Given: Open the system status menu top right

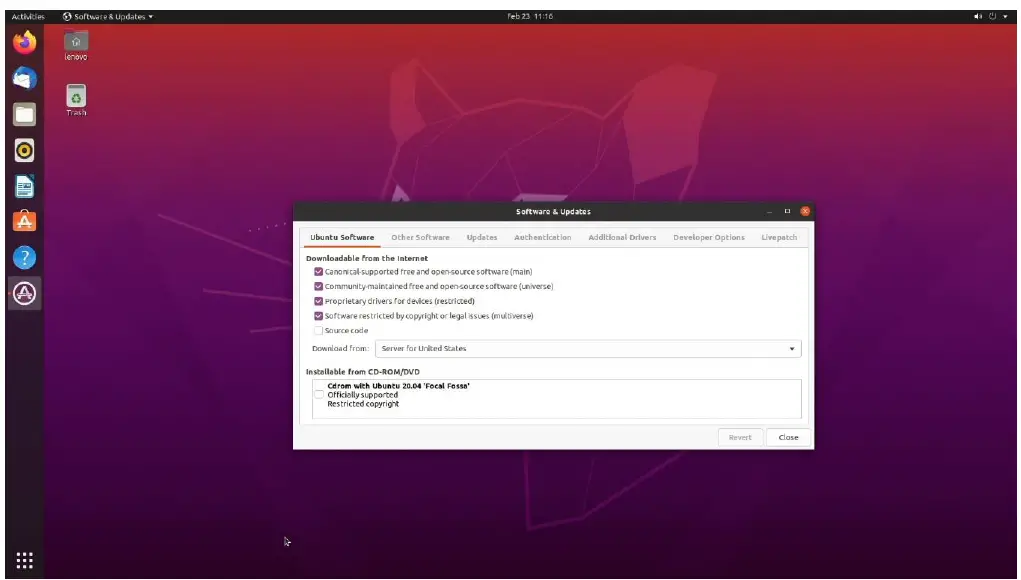Looking at the screenshot, I should (x=991, y=16).
